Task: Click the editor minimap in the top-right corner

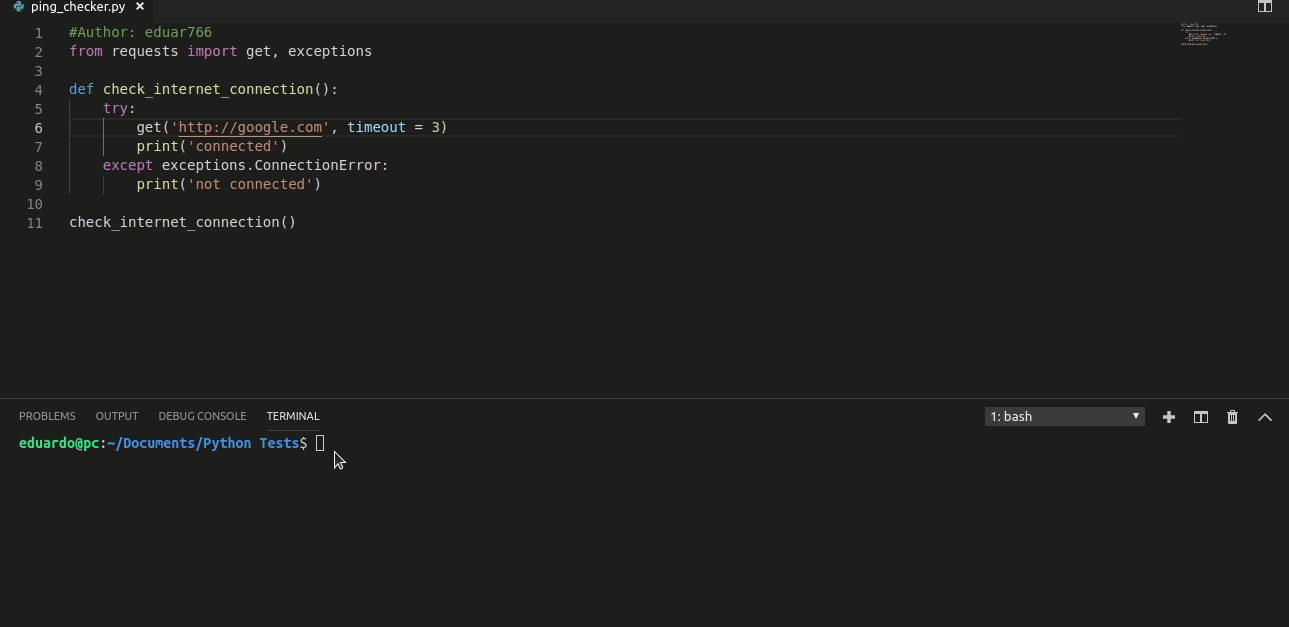Action: pyautogui.click(x=1203, y=33)
